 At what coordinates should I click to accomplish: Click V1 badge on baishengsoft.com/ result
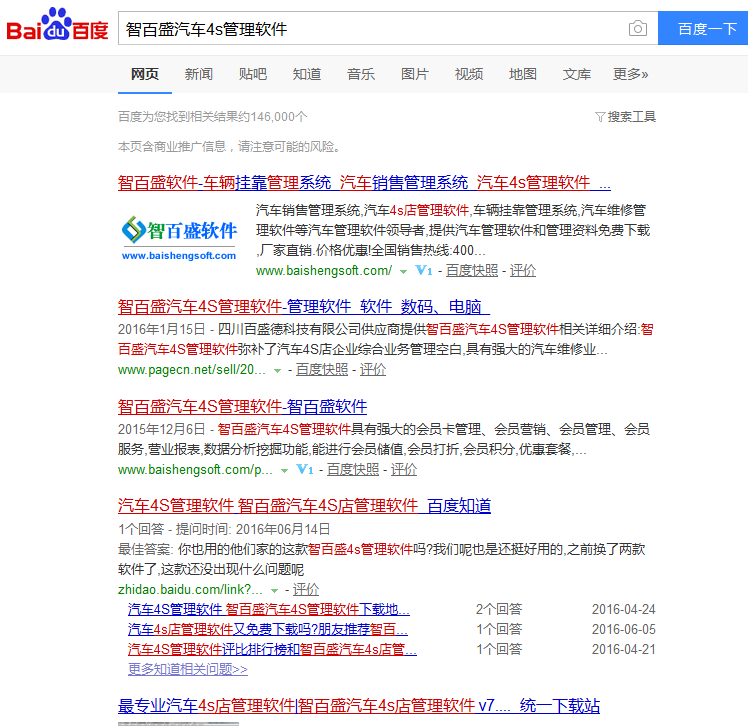[424, 270]
